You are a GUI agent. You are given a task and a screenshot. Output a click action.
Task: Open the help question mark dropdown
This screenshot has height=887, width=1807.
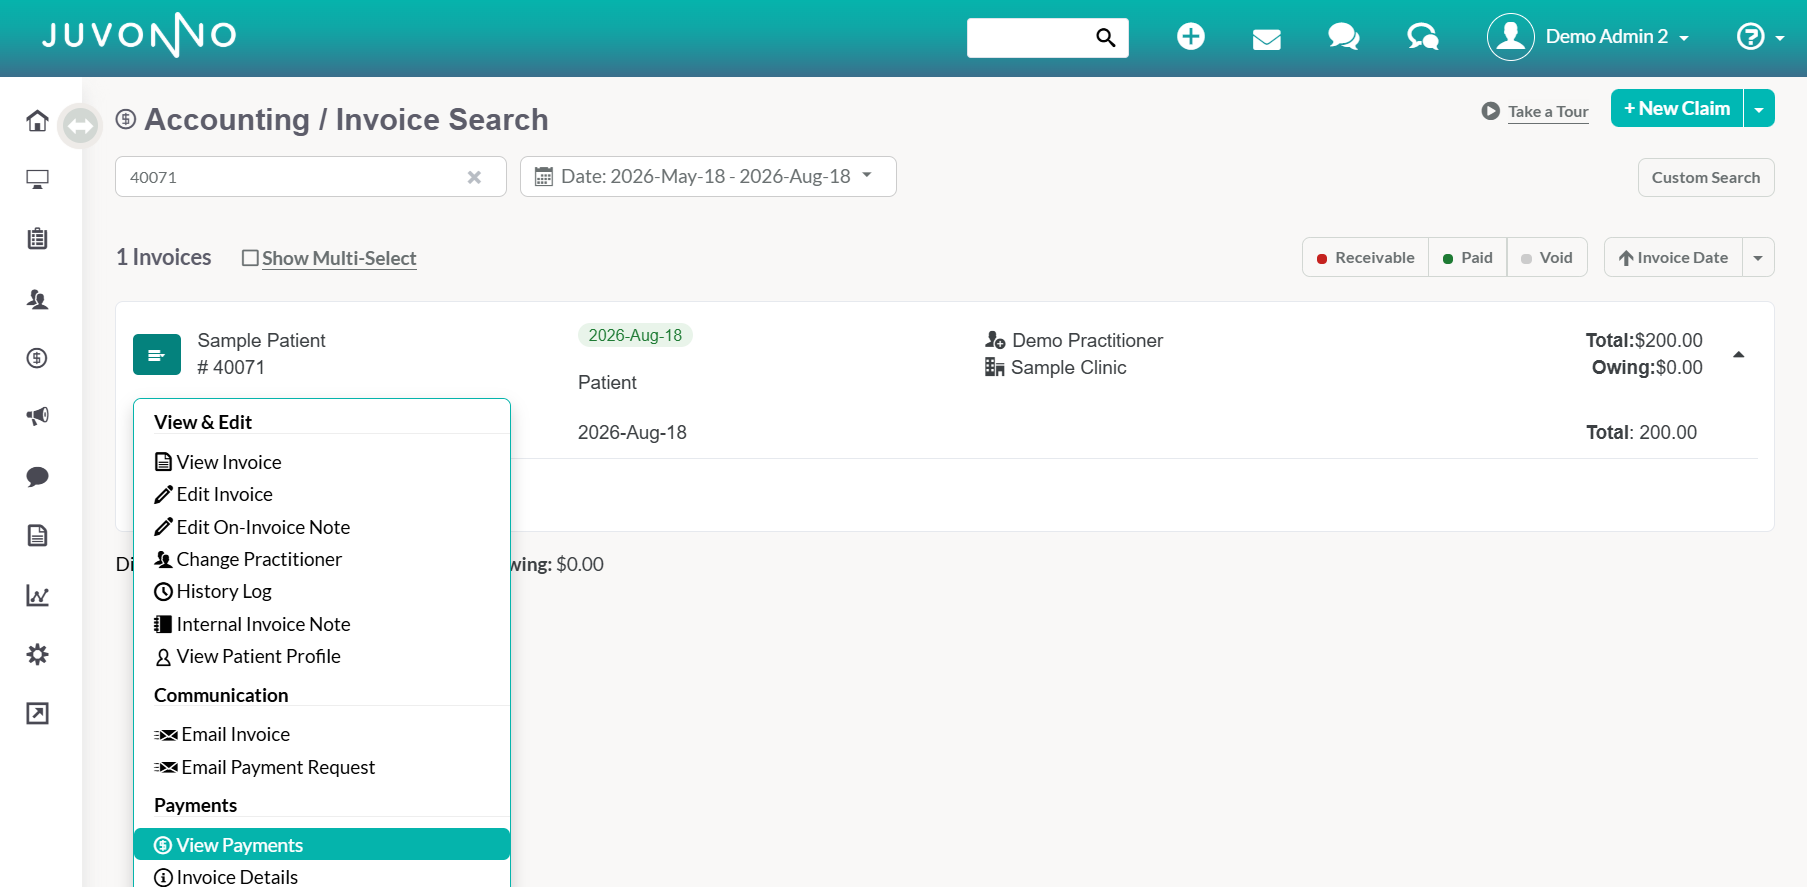(x=1760, y=37)
